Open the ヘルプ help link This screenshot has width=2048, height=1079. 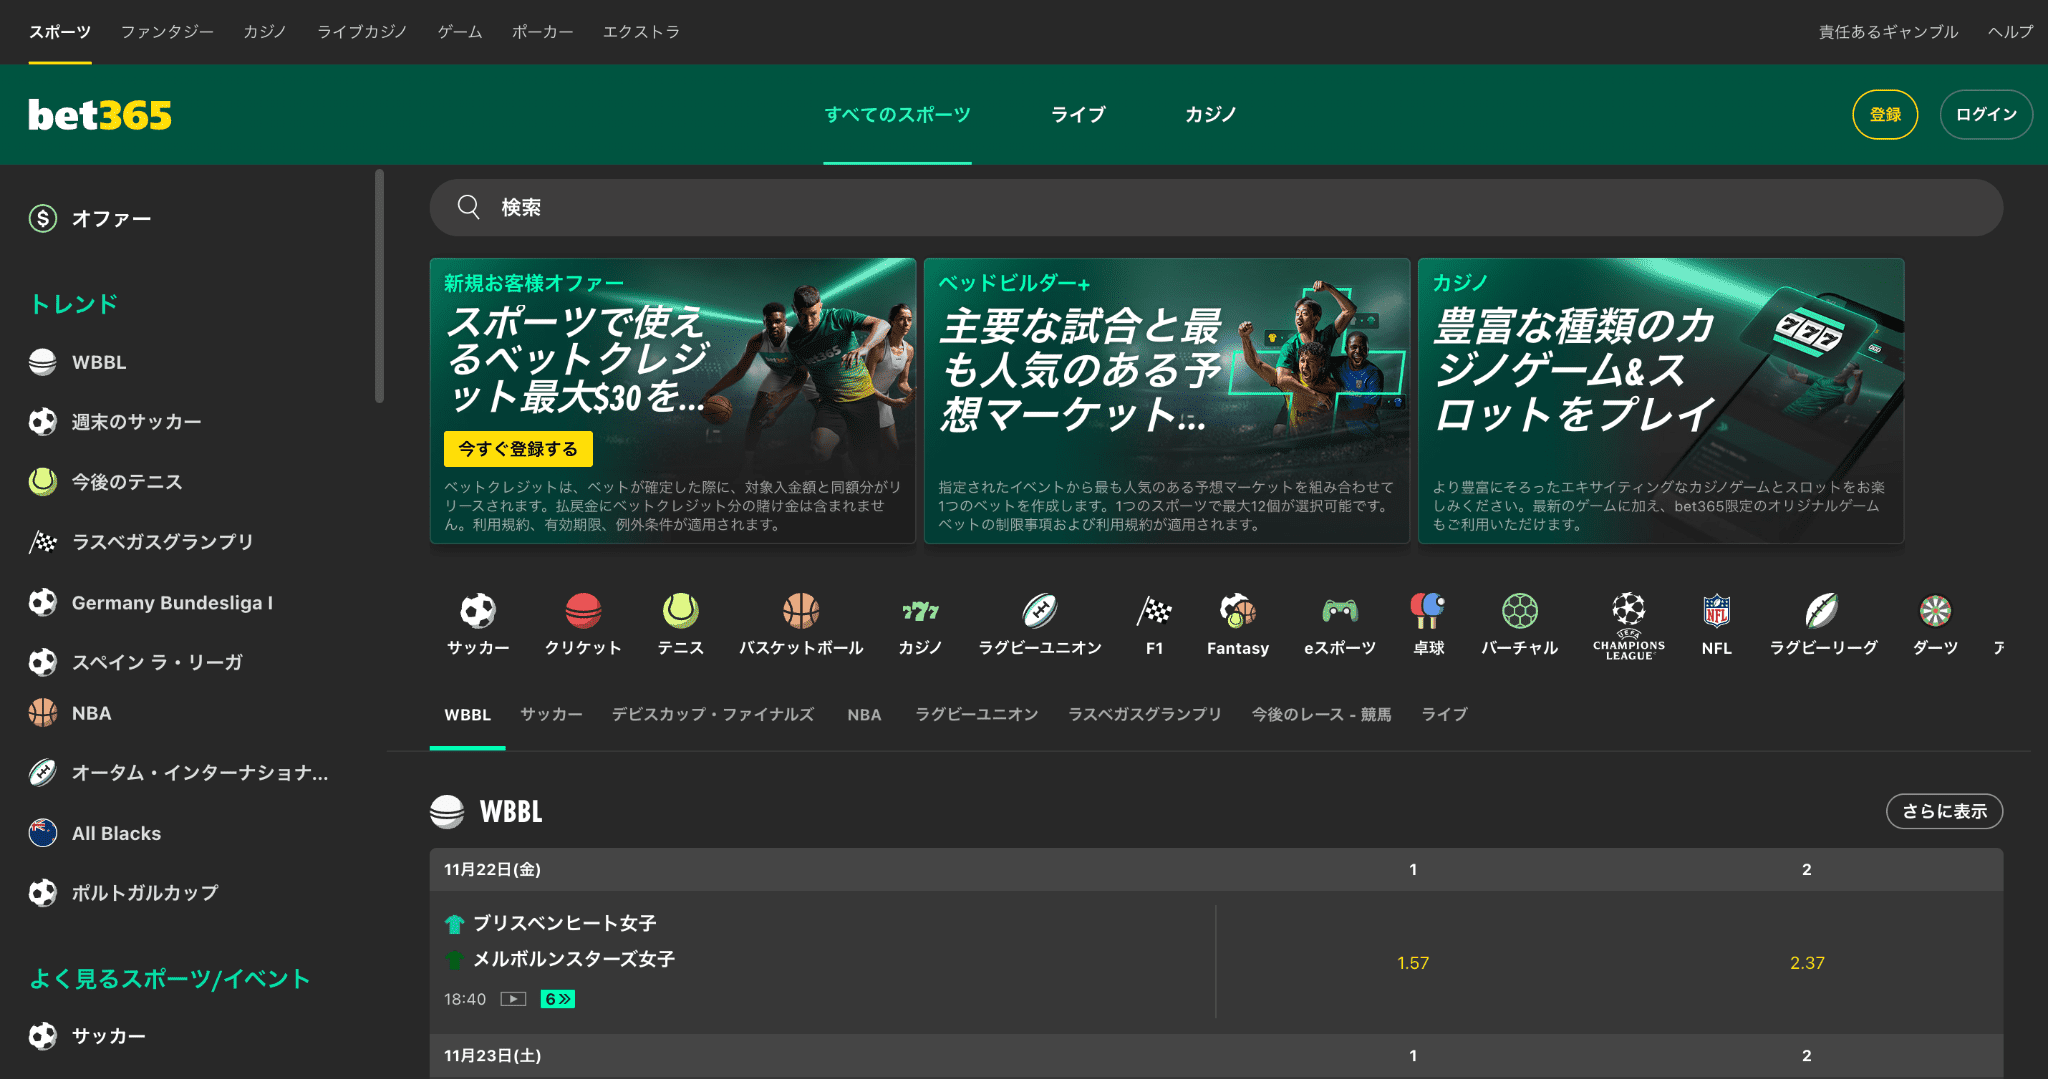point(2010,32)
